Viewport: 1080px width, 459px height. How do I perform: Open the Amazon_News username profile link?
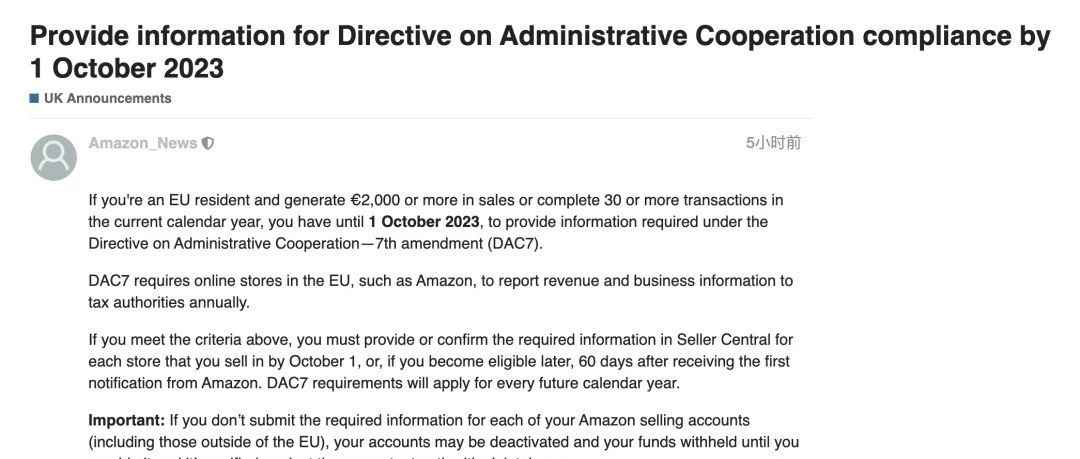click(143, 143)
